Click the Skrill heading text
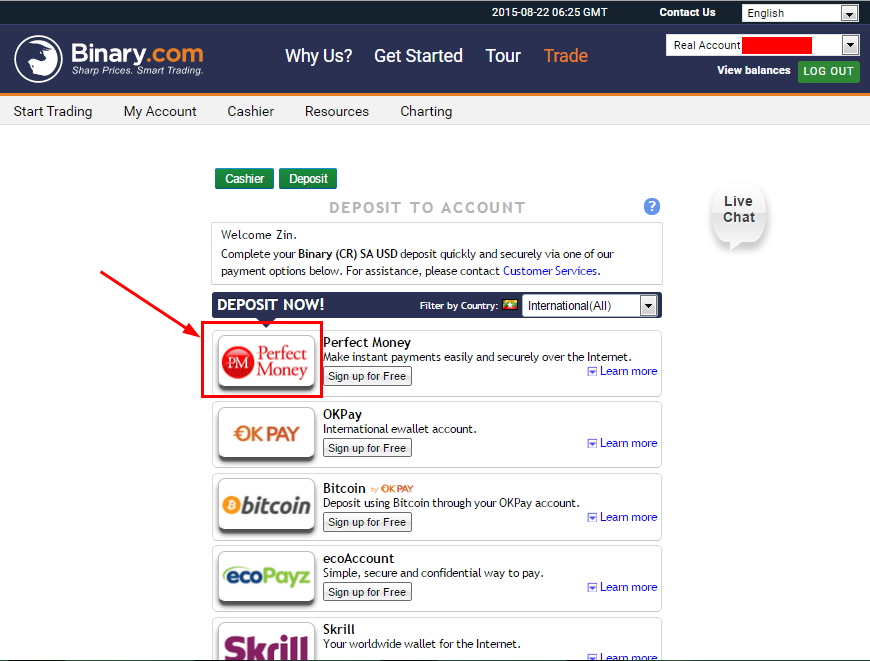The height and width of the screenshot is (661, 870). point(338,629)
